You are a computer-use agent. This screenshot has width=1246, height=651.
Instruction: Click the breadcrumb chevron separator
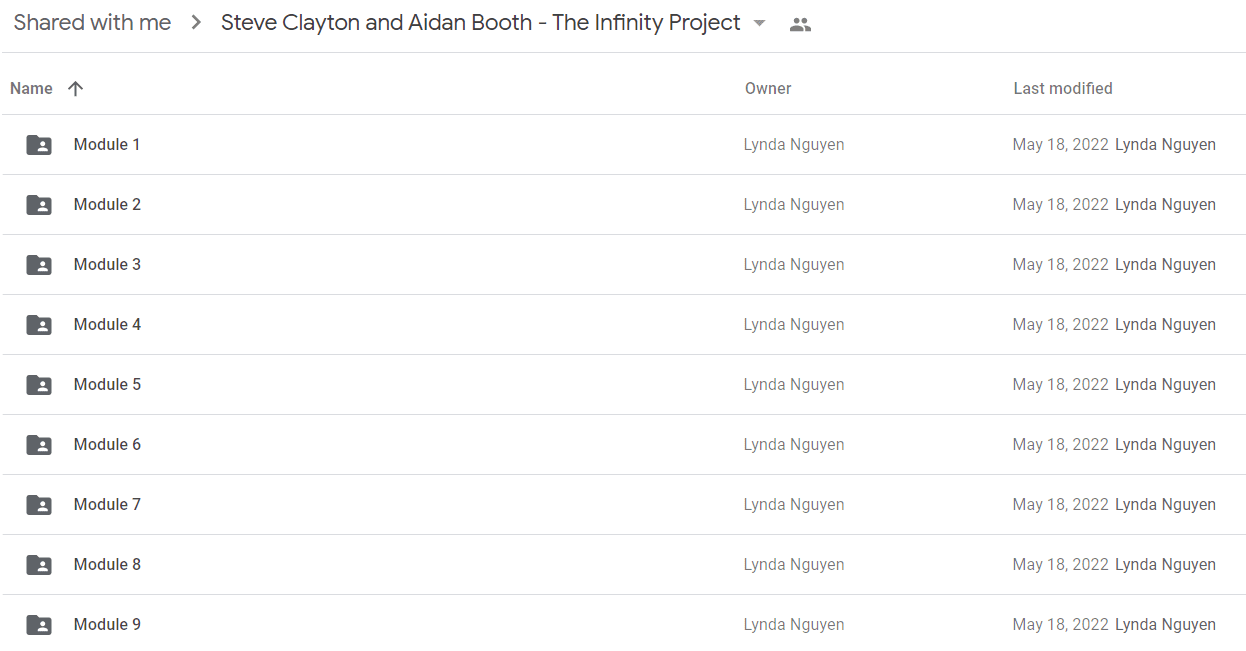pos(196,23)
